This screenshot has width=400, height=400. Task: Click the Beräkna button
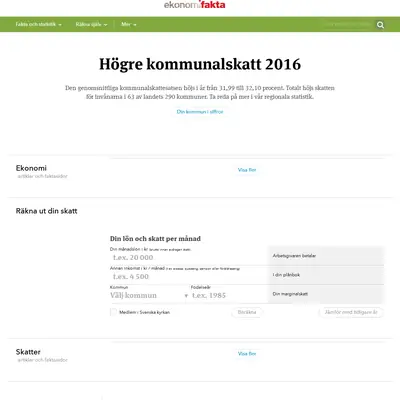[247, 312]
